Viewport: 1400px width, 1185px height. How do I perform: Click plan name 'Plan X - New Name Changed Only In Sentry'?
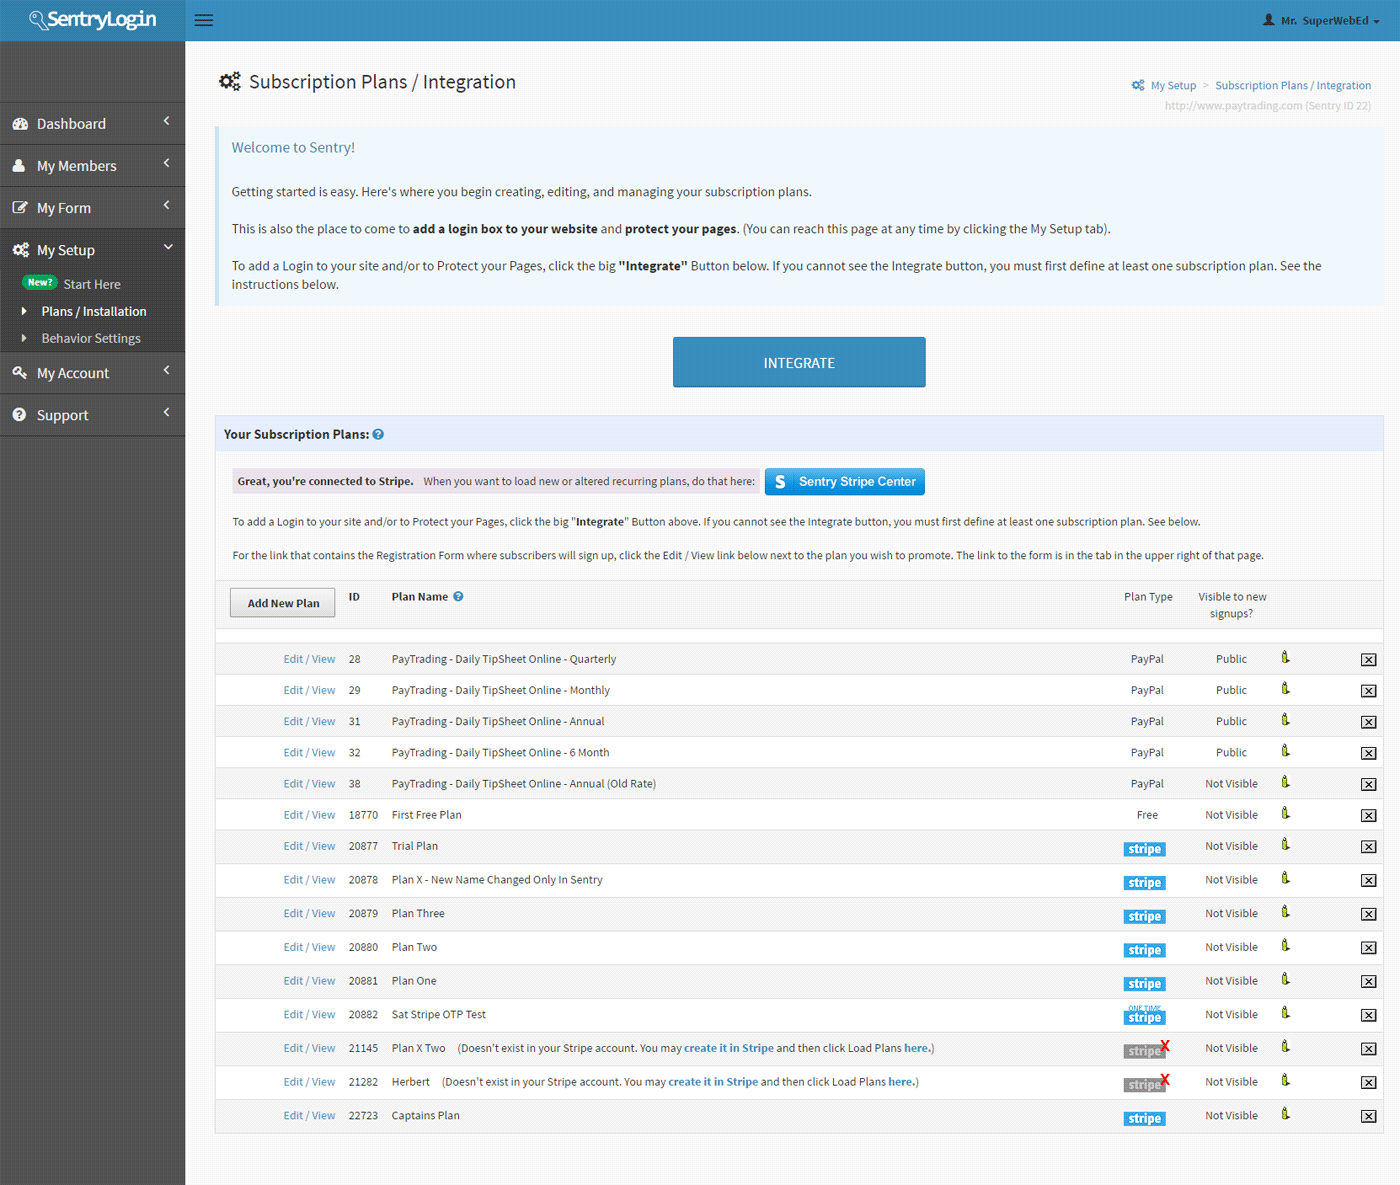[x=497, y=881]
